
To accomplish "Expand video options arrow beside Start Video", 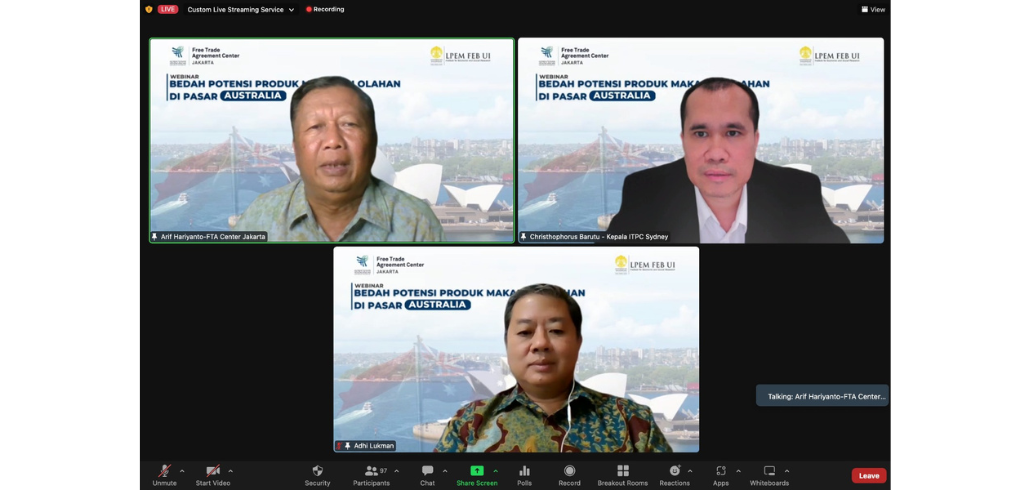I will pyautogui.click(x=231, y=470).
